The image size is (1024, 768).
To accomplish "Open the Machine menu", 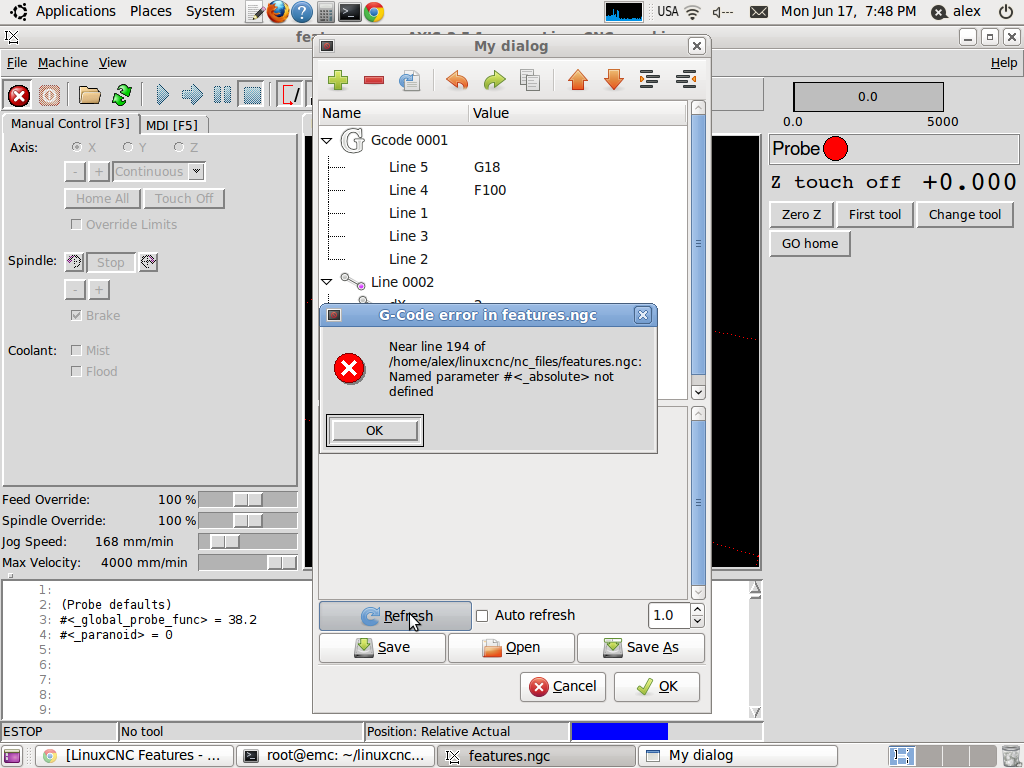I will (63, 63).
